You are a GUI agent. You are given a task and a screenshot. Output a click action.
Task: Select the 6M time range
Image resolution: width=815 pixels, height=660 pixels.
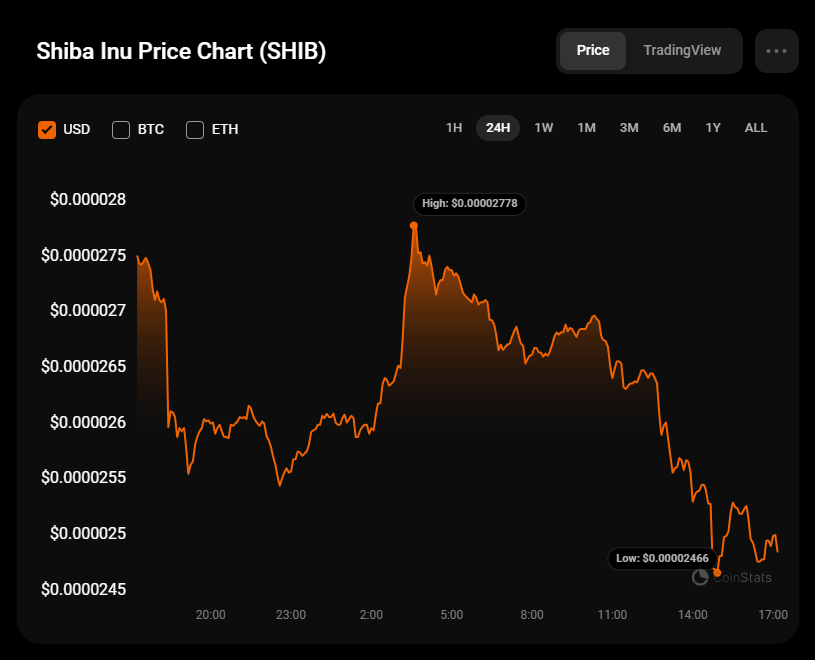(671, 128)
